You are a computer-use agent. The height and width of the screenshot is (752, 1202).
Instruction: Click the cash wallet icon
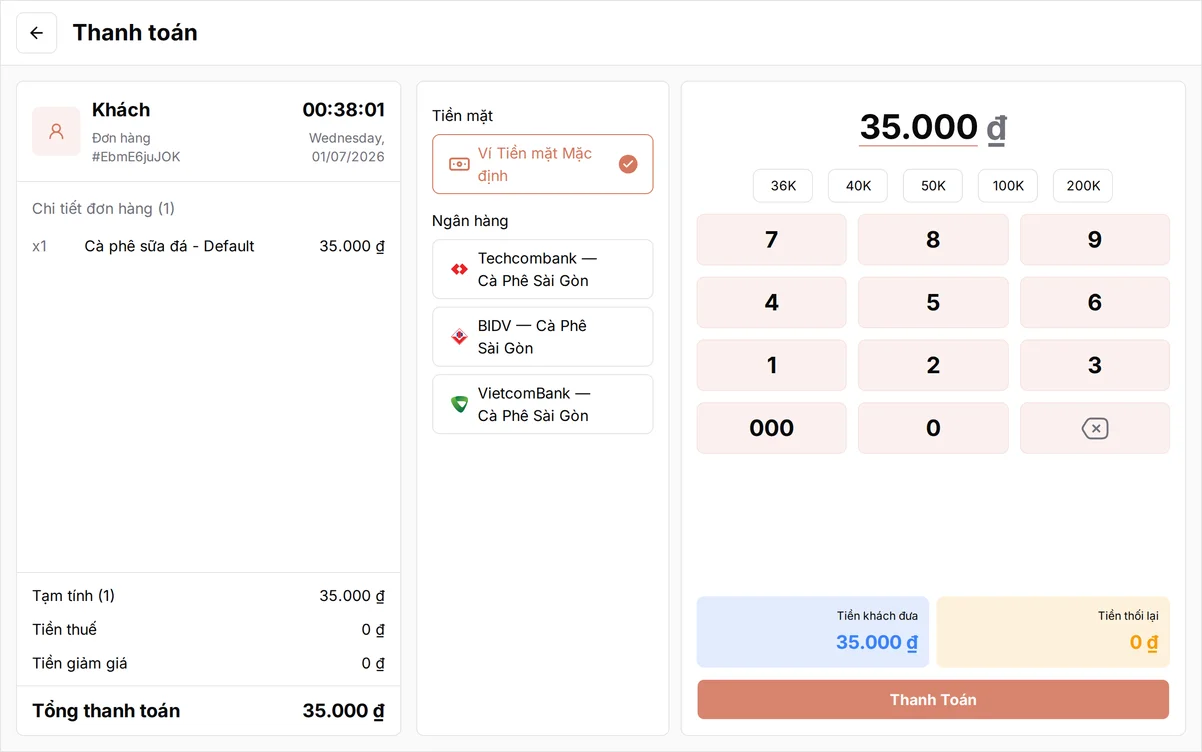459,164
